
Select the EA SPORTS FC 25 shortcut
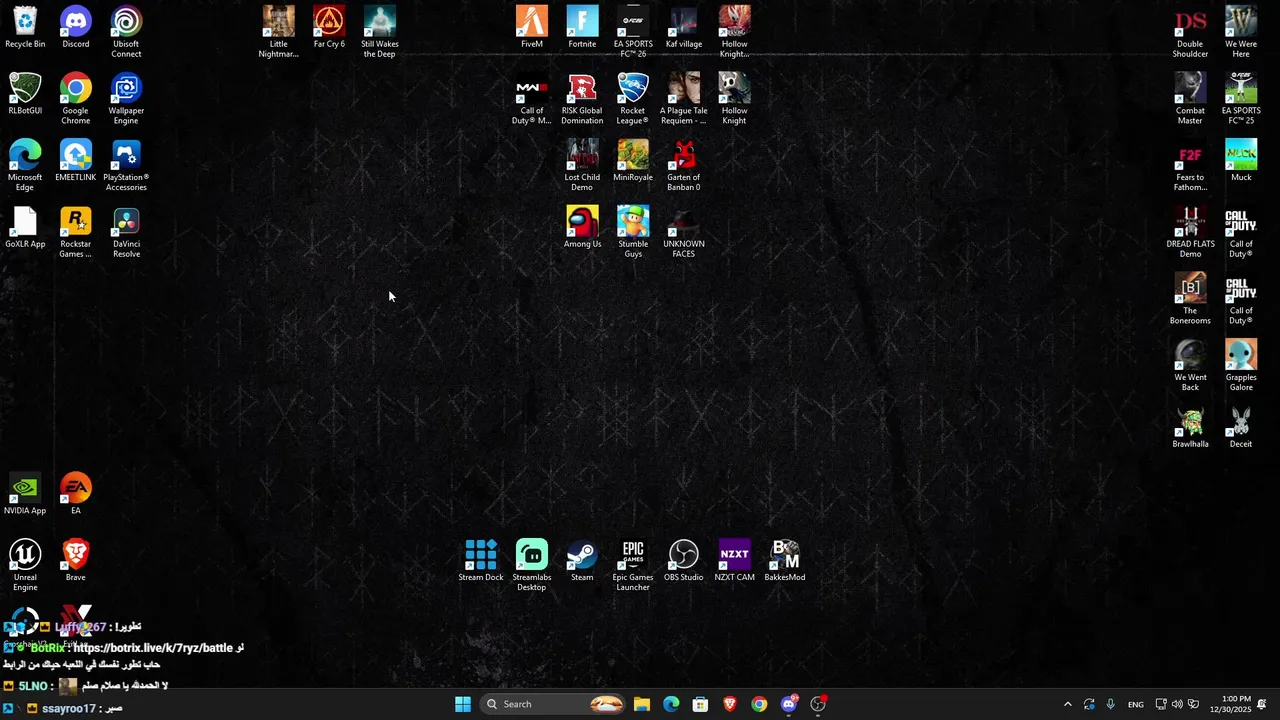pos(1241,99)
